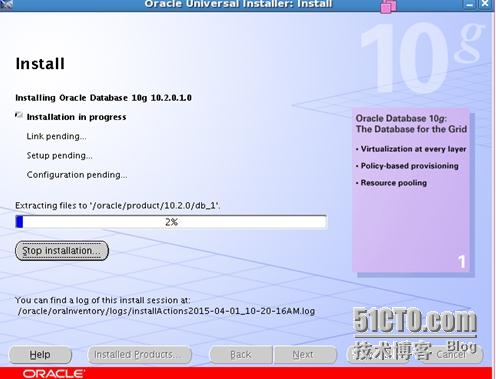Click the pink installer icon in title bar
496x379 pixels.
click(388, 6)
